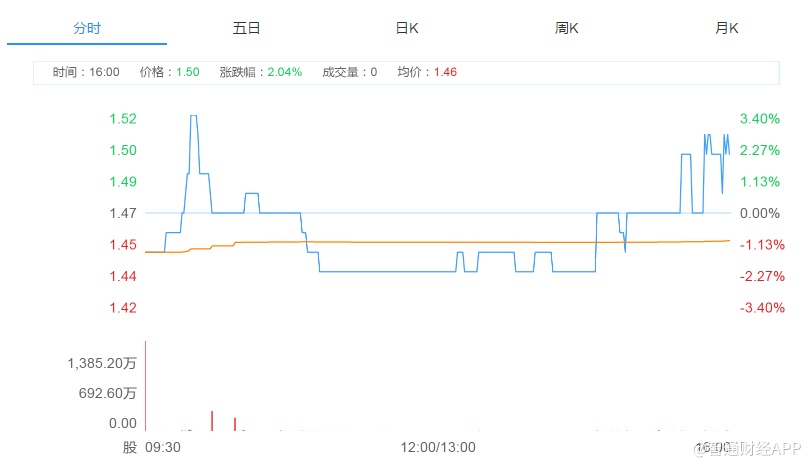Screen dimensions: 811x468
Task: Click the 1.52 price axis label
Action: tap(123, 119)
